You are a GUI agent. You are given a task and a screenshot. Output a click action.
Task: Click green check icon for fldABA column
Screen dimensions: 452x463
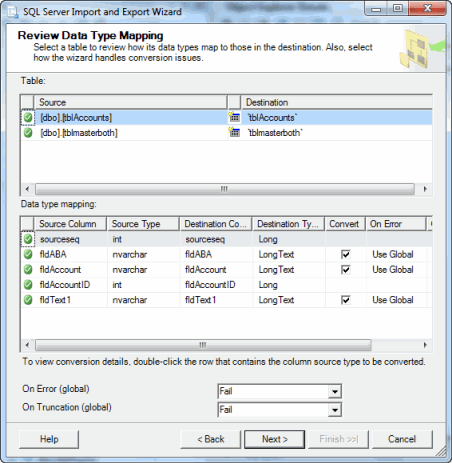pos(28,254)
